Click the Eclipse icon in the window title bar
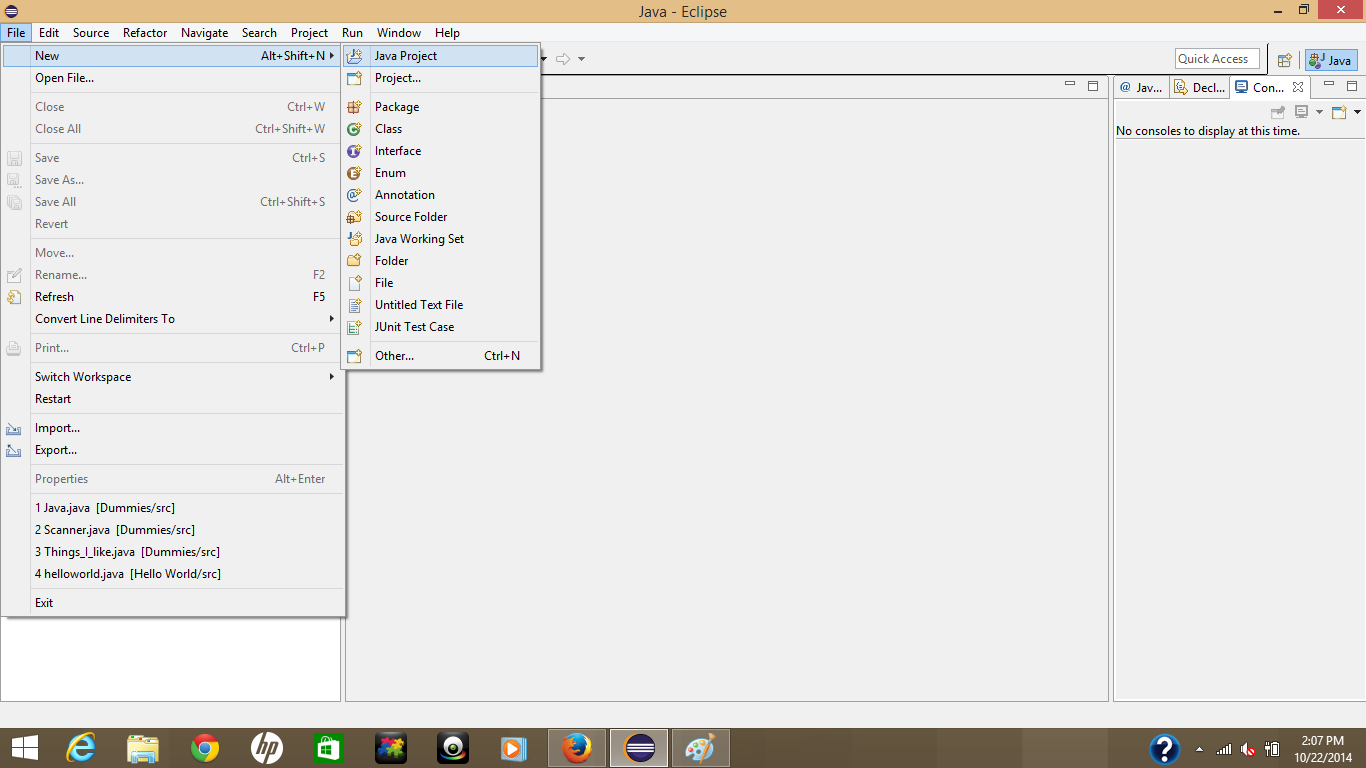 pyautogui.click(x=11, y=11)
